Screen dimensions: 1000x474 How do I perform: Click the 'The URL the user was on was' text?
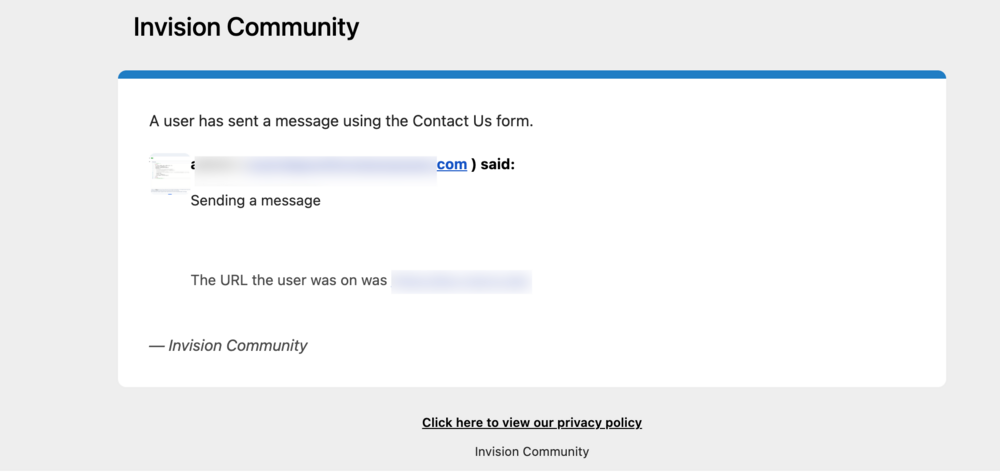(x=289, y=280)
